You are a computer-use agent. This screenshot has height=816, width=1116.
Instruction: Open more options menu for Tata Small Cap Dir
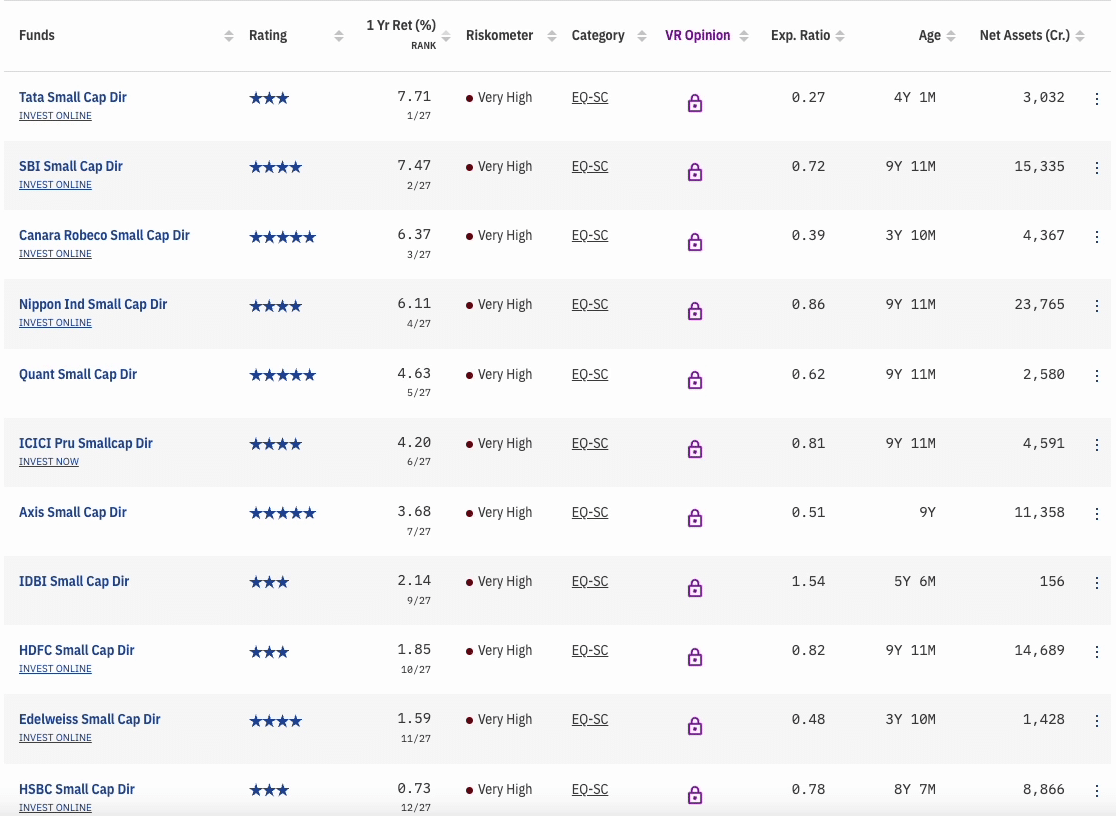[x=1096, y=99]
